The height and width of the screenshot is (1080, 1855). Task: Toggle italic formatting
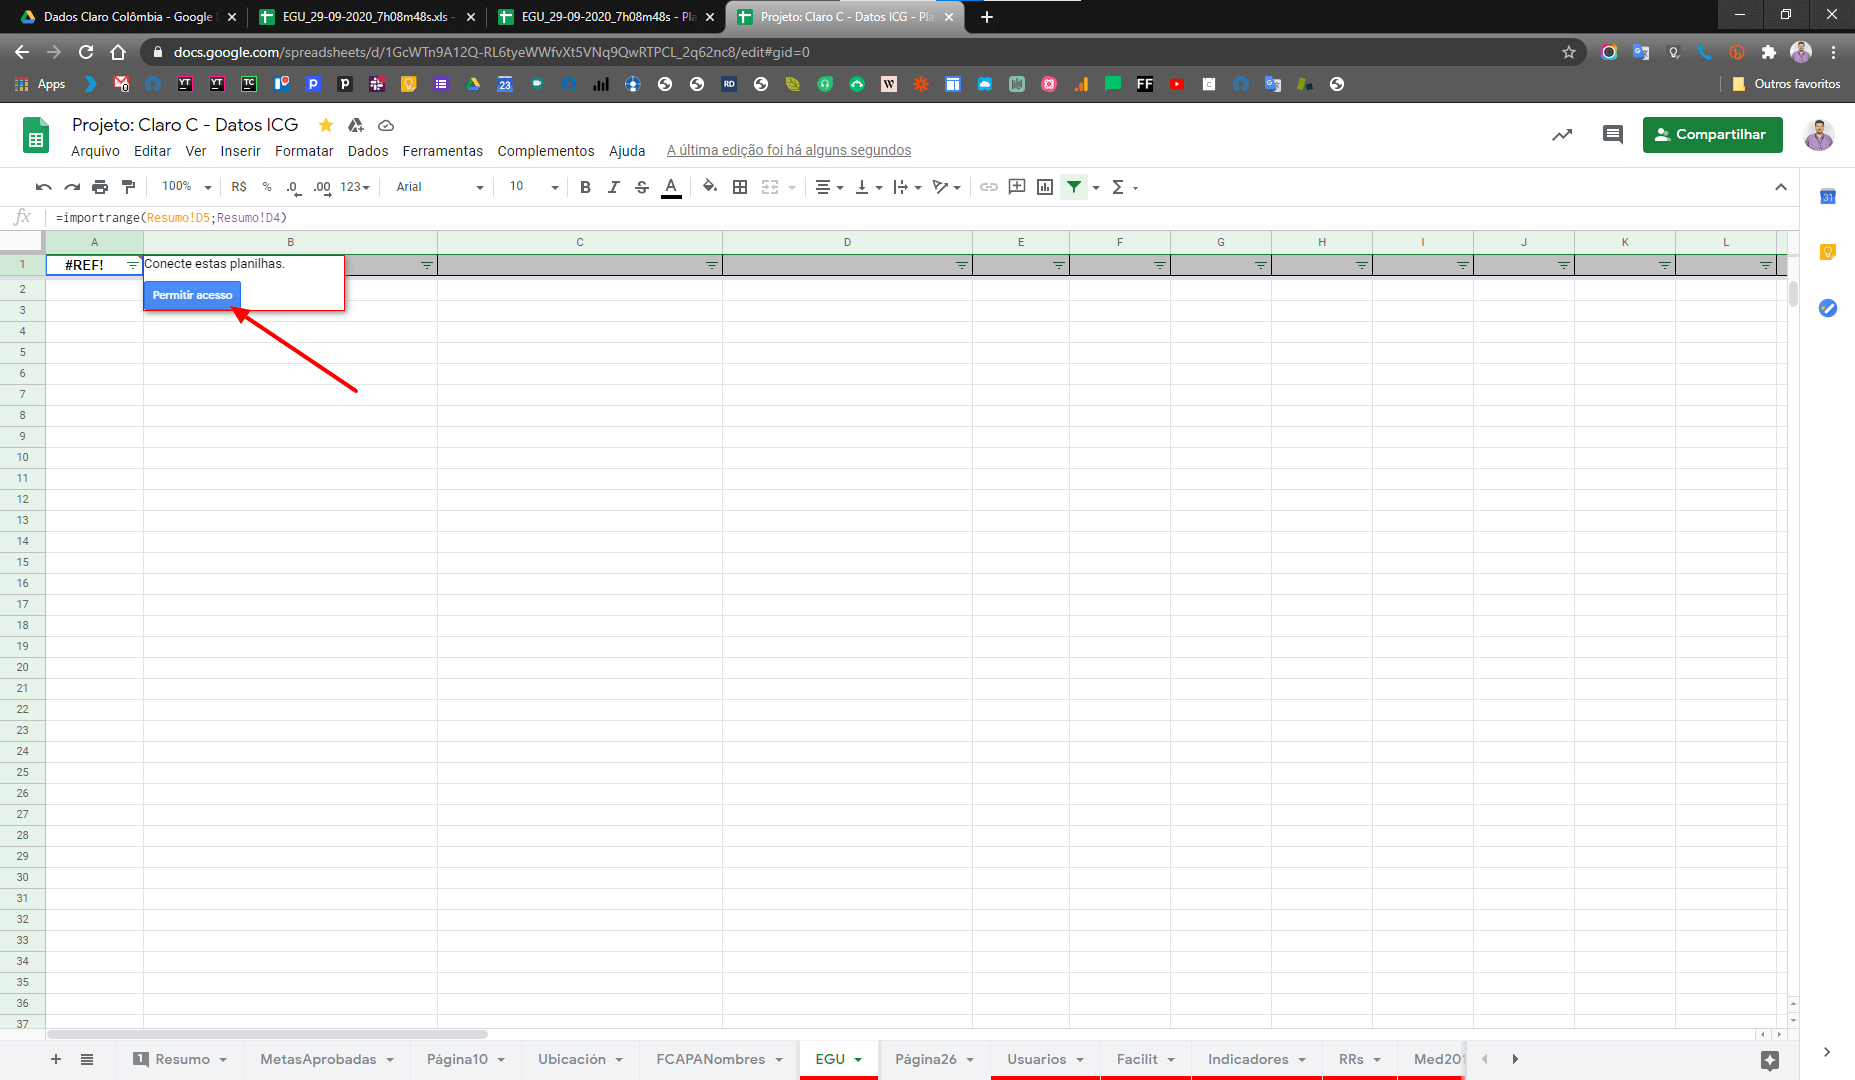[x=613, y=187]
